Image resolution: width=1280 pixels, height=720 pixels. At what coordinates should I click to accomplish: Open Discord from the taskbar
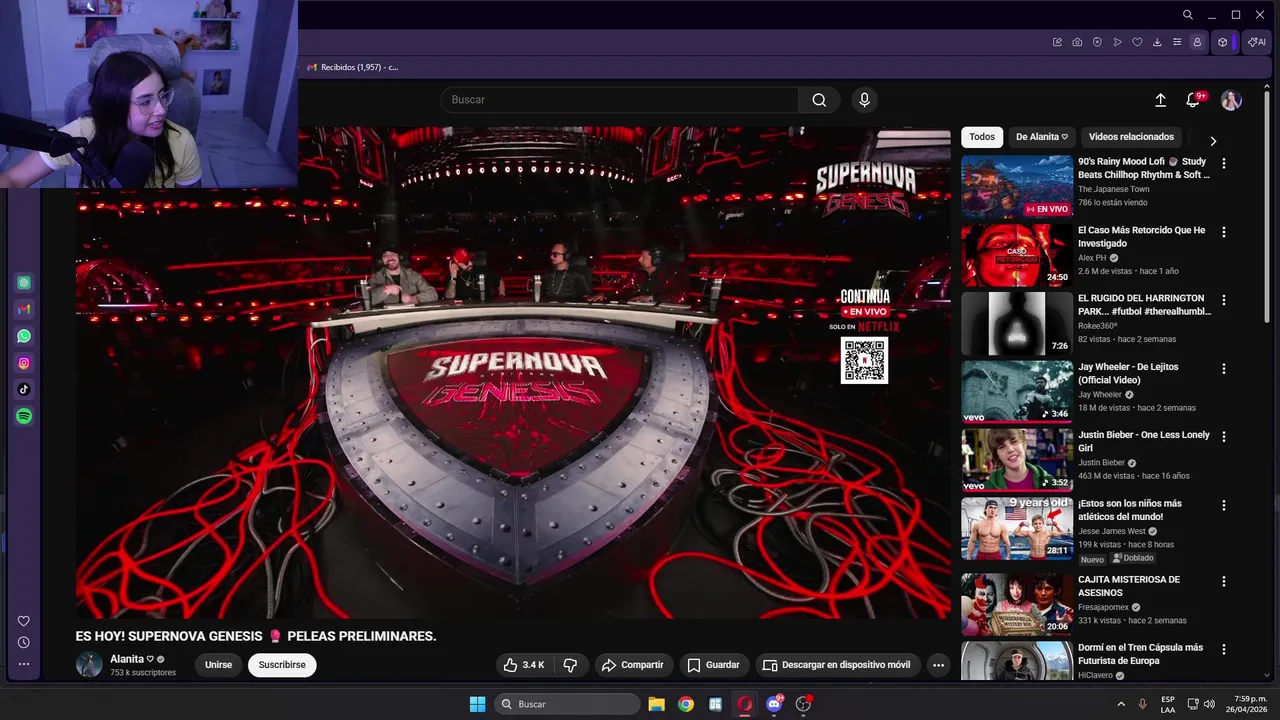(x=774, y=704)
